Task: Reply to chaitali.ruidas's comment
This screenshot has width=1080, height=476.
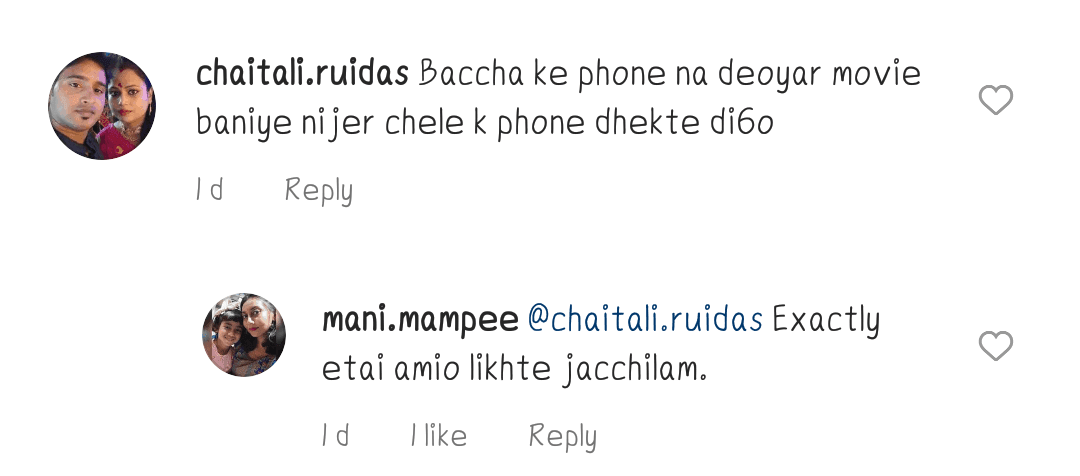Action: point(319,191)
